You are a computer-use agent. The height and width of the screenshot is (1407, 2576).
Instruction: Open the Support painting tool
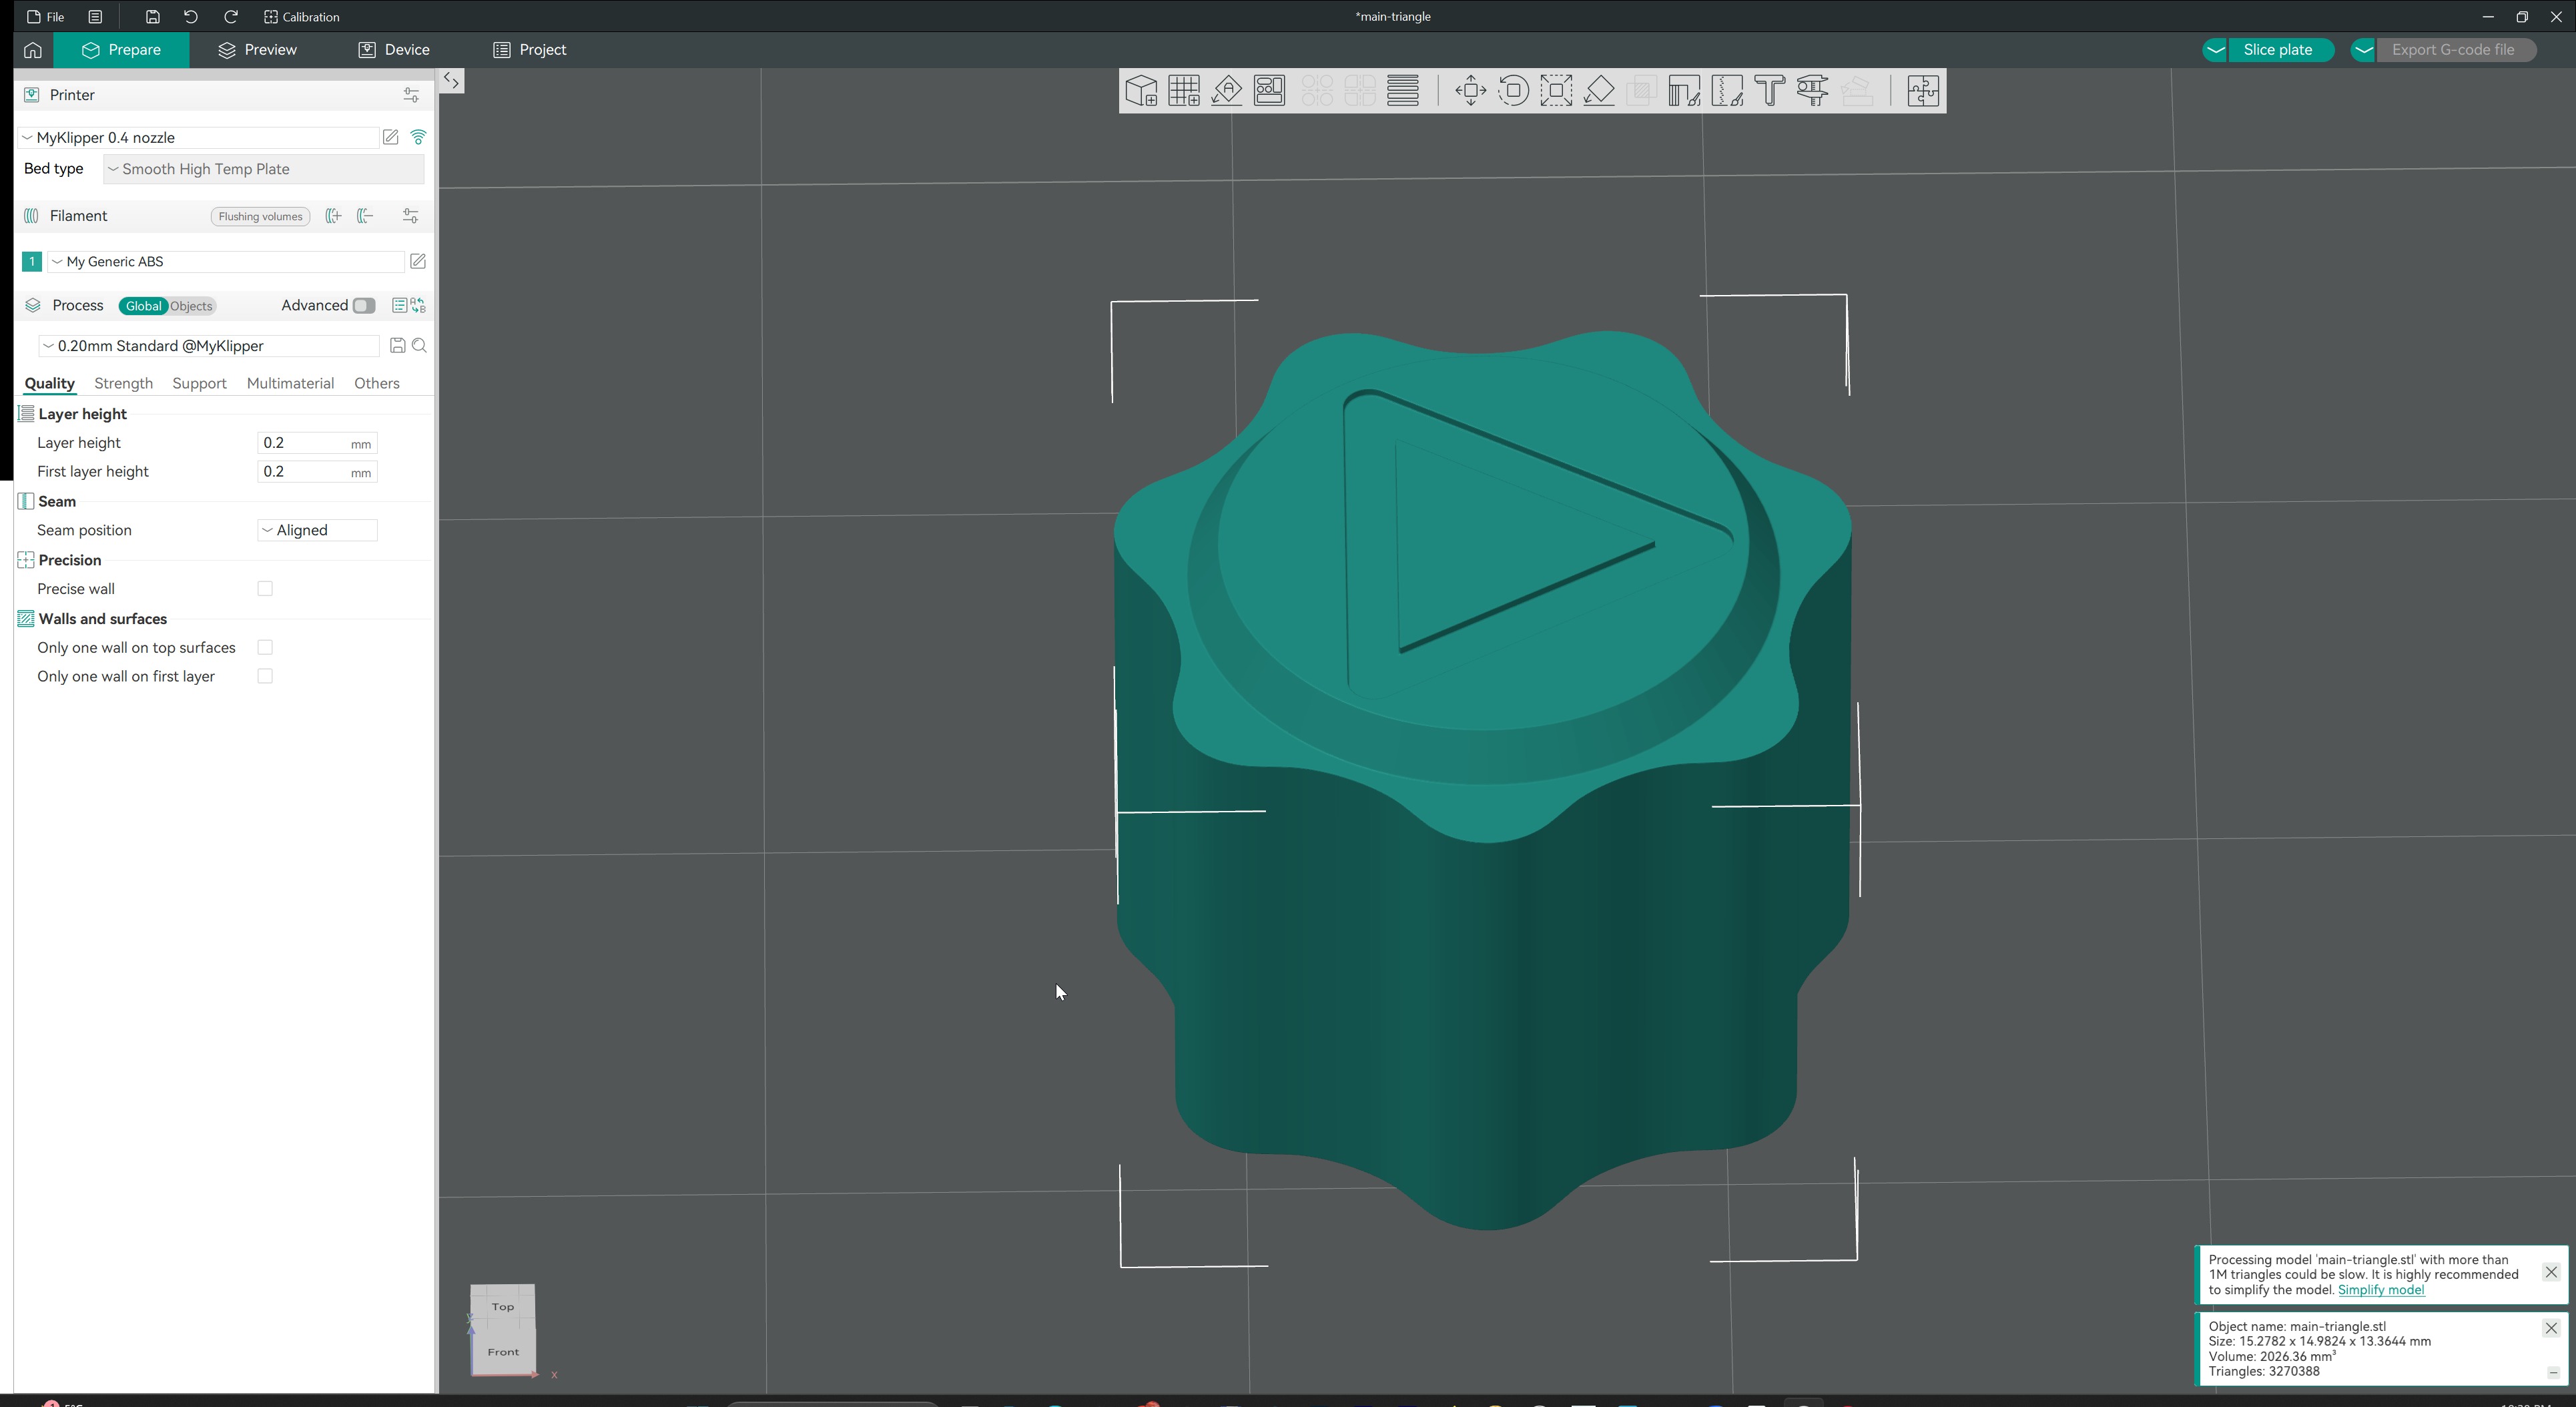(1684, 91)
